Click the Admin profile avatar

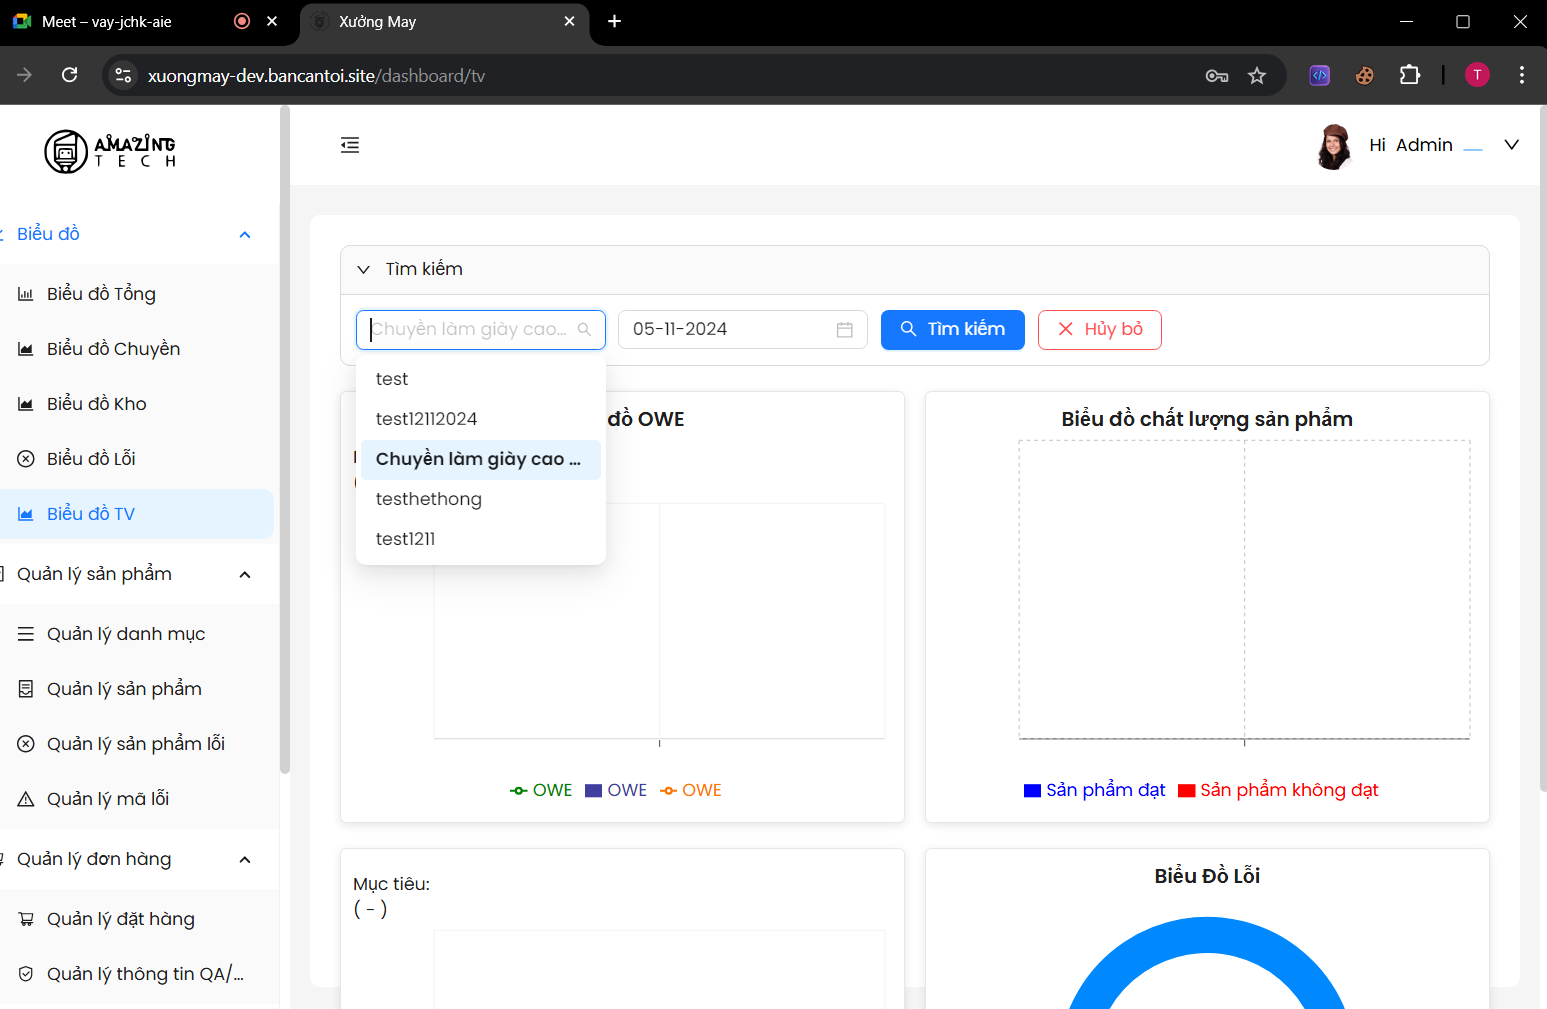[x=1333, y=146]
